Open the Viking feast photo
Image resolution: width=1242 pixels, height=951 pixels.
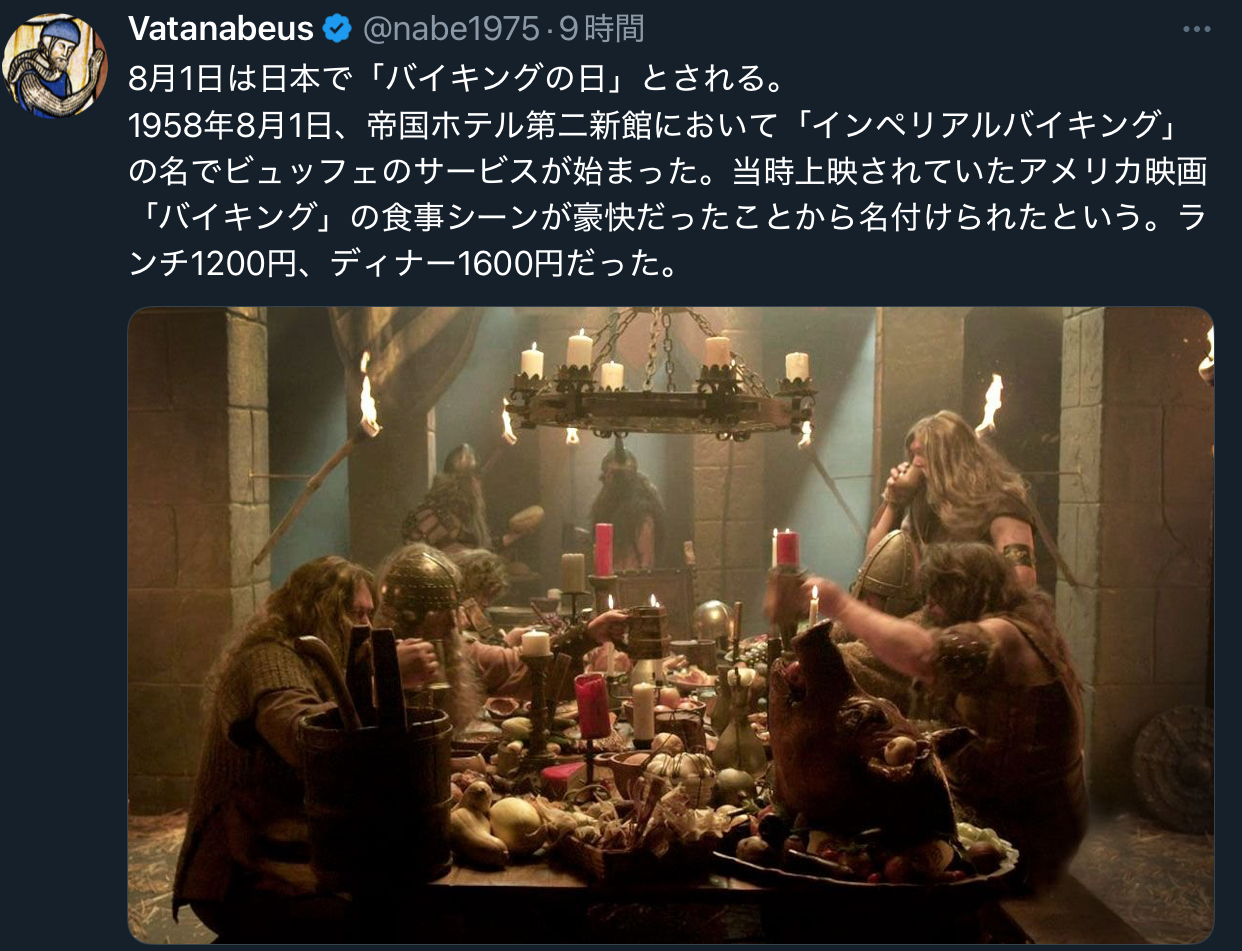[671, 625]
